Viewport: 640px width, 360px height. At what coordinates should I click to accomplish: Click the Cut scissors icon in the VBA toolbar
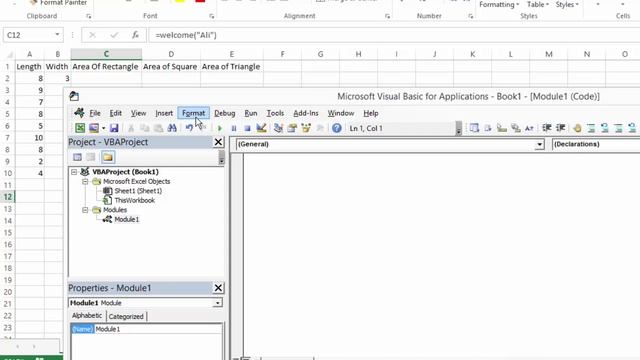[131, 128]
